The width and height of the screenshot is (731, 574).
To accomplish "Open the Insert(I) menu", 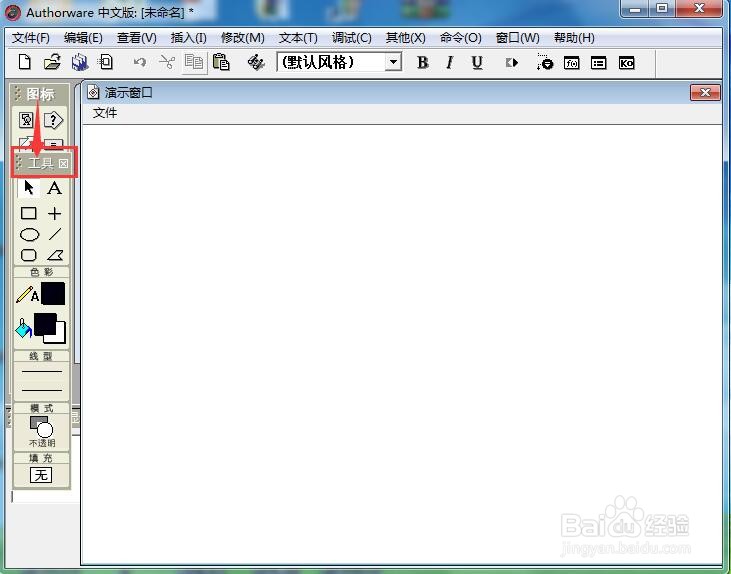I will (188, 38).
